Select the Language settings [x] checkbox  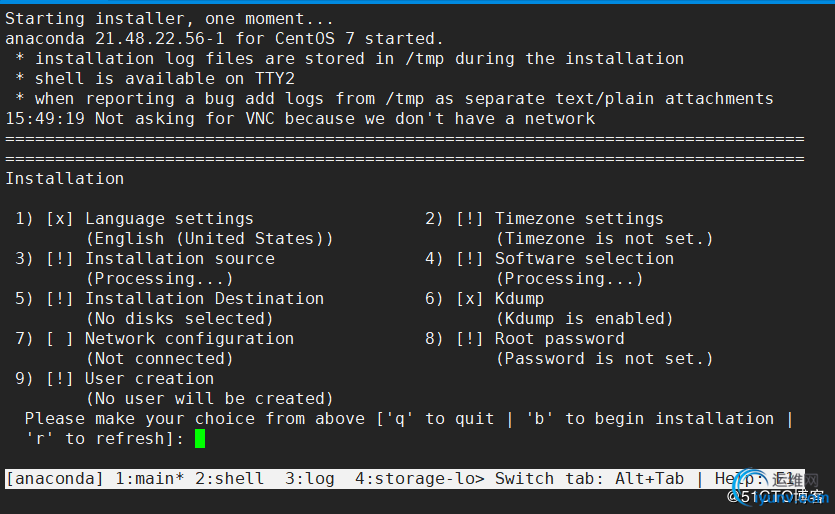point(59,219)
